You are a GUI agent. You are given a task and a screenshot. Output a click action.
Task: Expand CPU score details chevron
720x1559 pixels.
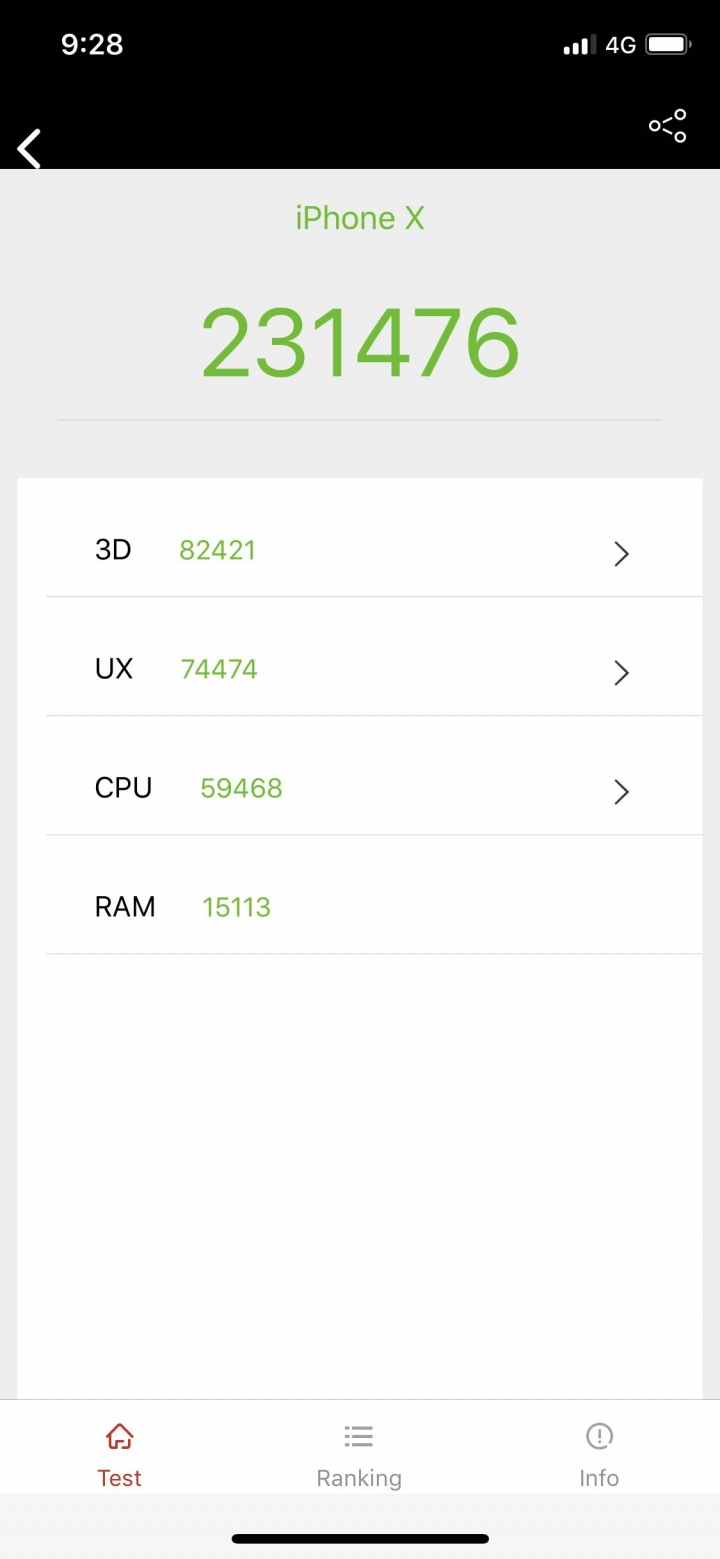[x=621, y=791]
